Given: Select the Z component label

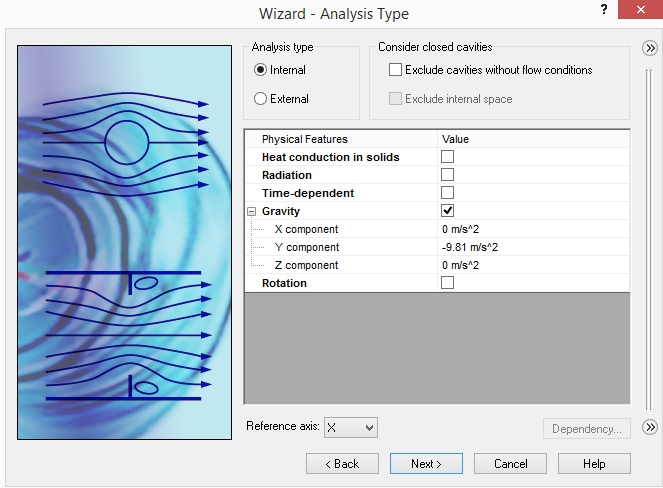Looking at the screenshot, I should coord(306,265).
